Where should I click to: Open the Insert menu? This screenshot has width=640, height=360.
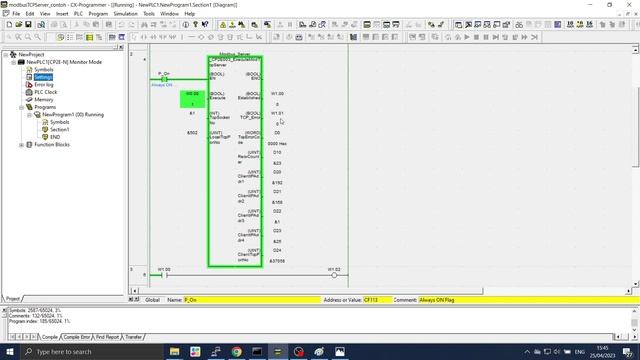pyautogui.click(x=62, y=13)
